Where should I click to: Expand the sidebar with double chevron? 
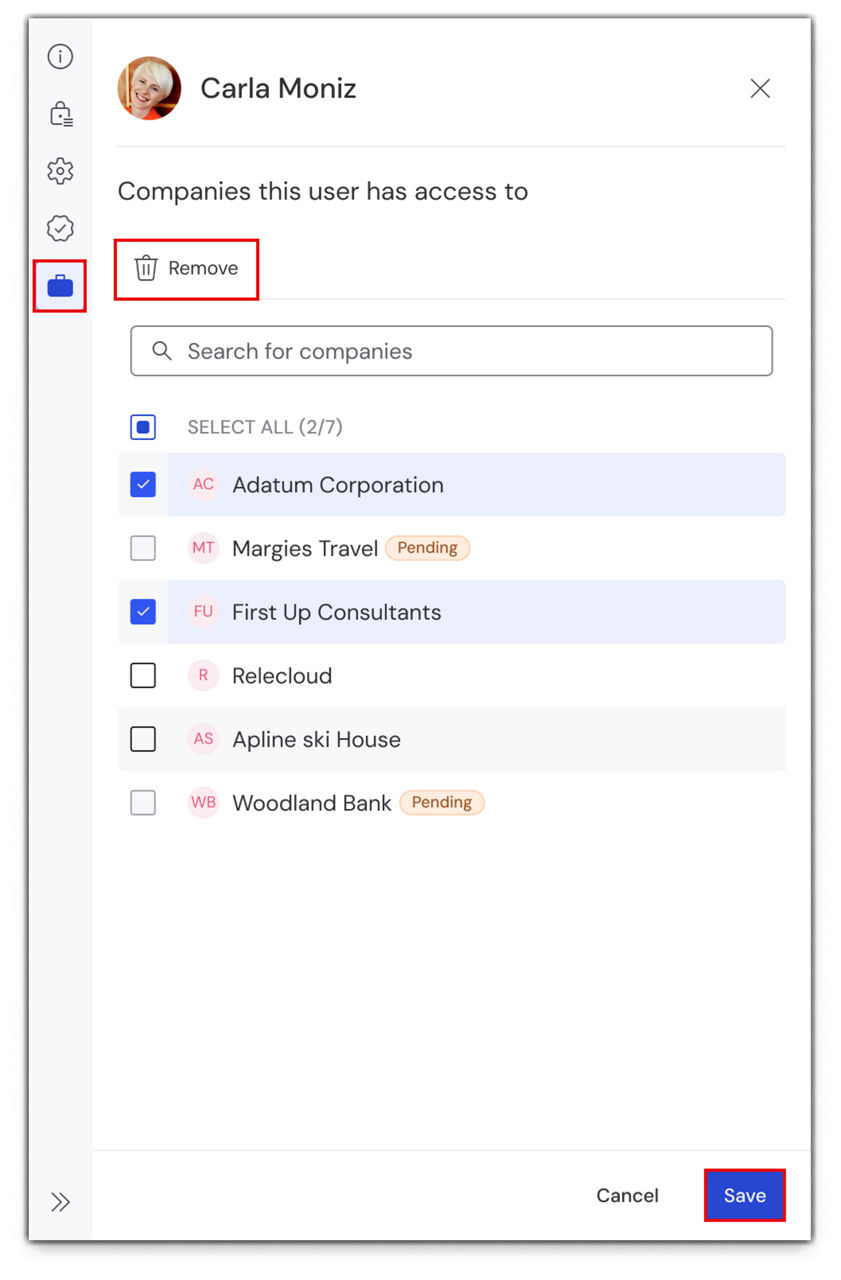point(60,1201)
